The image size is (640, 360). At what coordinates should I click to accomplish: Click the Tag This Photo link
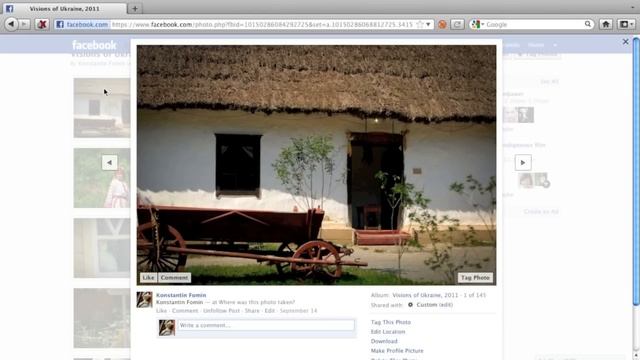(391, 322)
